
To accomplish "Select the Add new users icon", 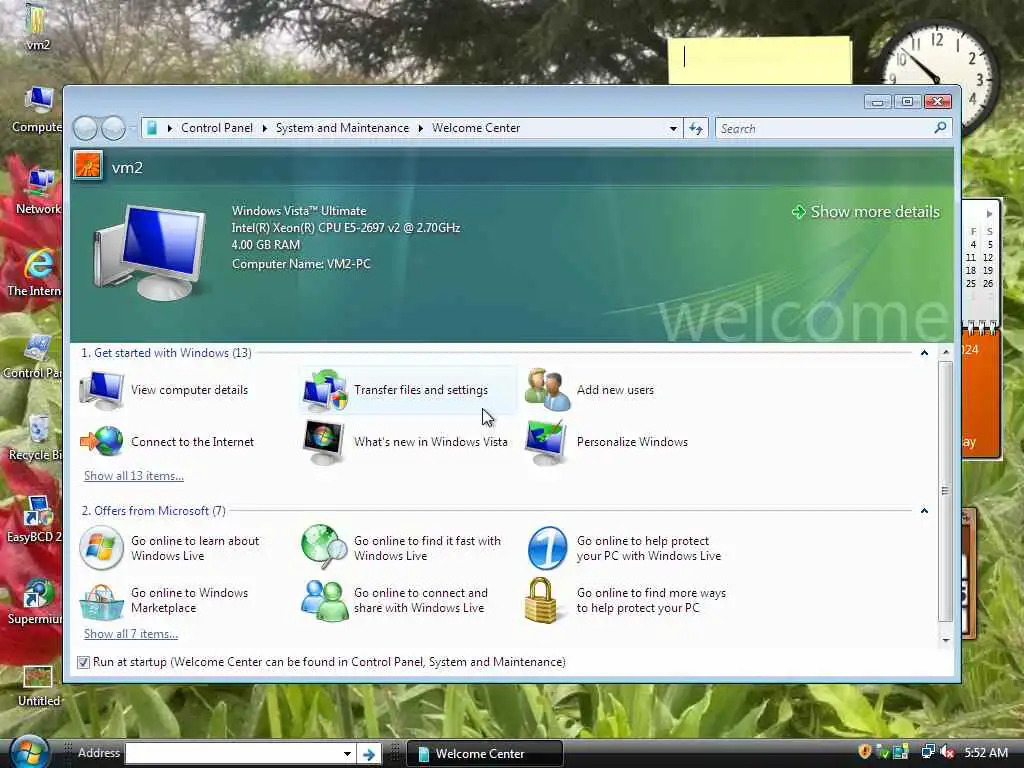I will pyautogui.click(x=547, y=390).
